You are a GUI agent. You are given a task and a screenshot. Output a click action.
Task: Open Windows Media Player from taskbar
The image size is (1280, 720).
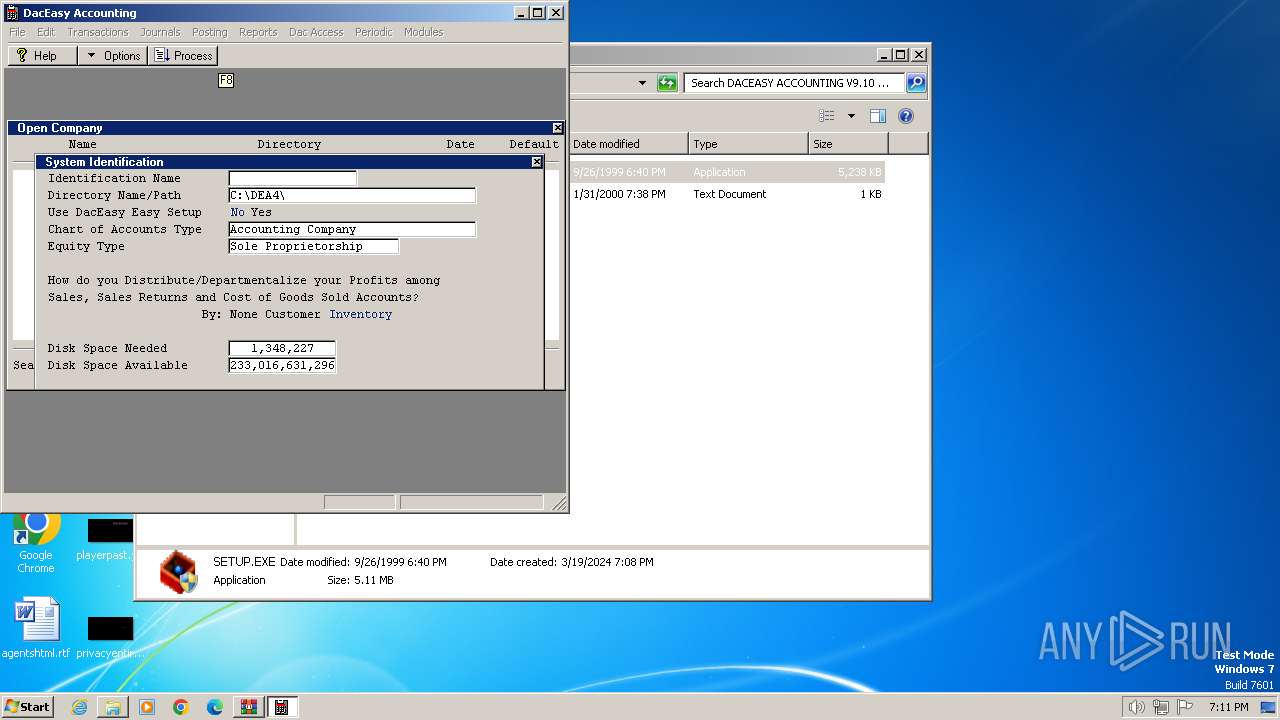click(147, 707)
